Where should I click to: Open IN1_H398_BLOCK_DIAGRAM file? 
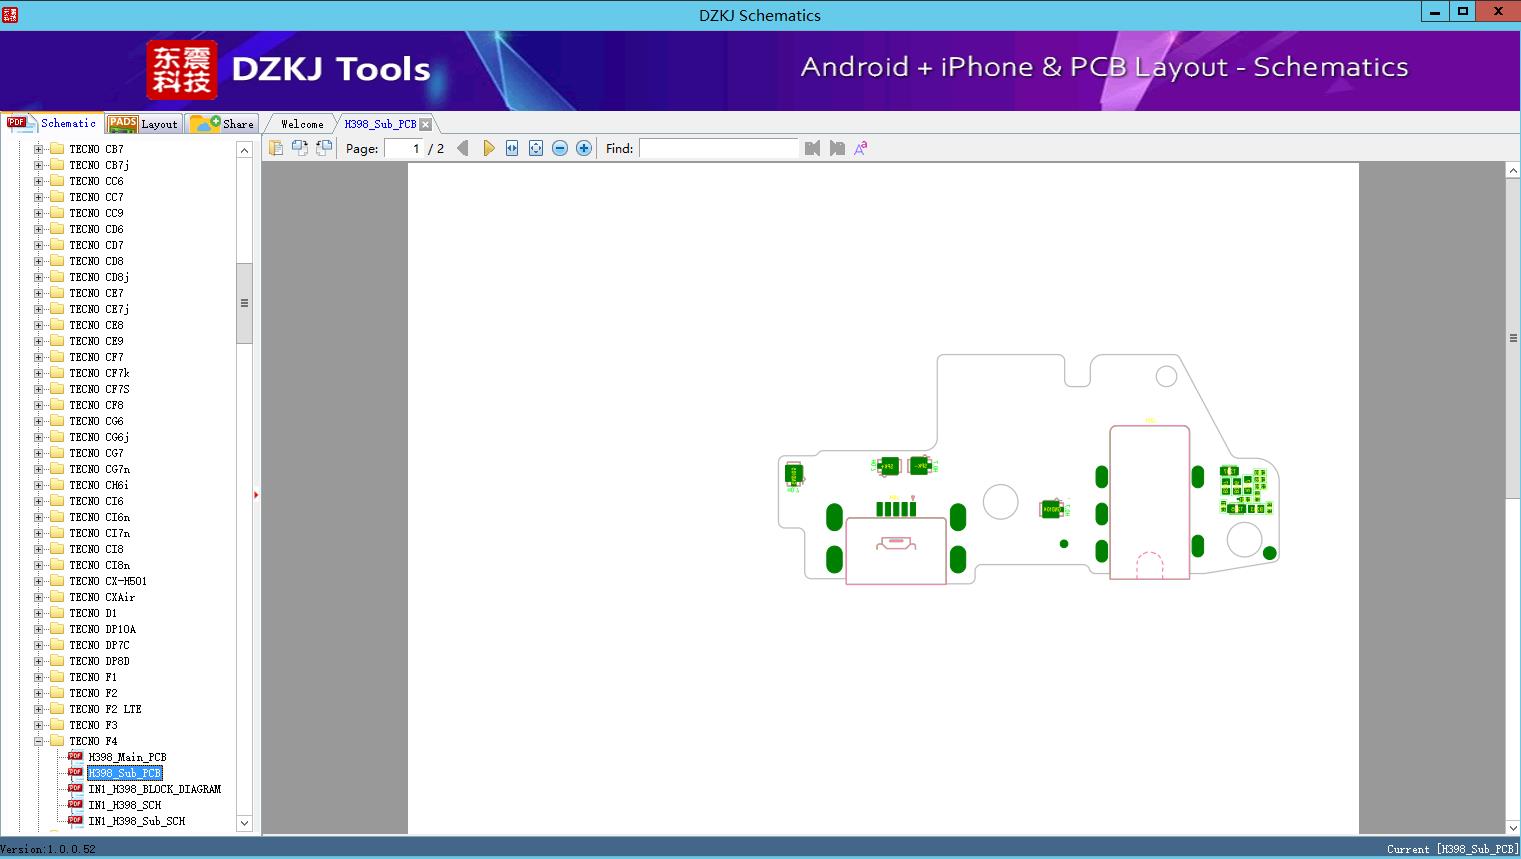point(154,789)
